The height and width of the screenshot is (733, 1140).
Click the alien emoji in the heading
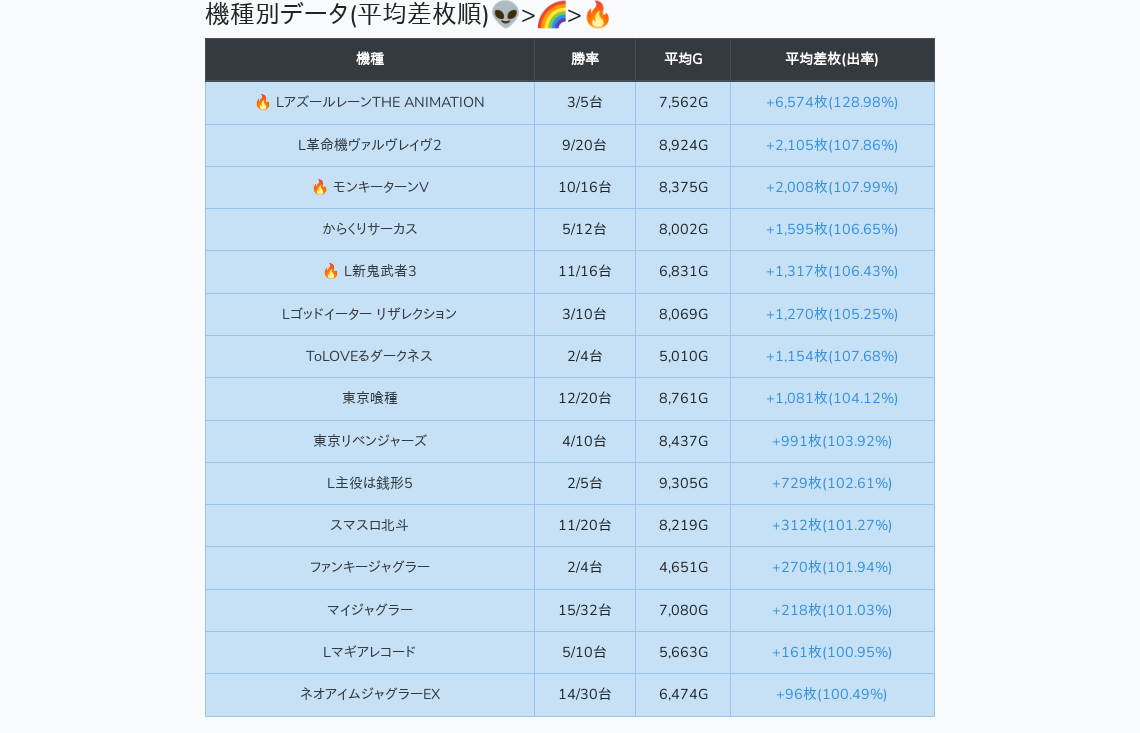pyautogui.click(x=505, y=15)
